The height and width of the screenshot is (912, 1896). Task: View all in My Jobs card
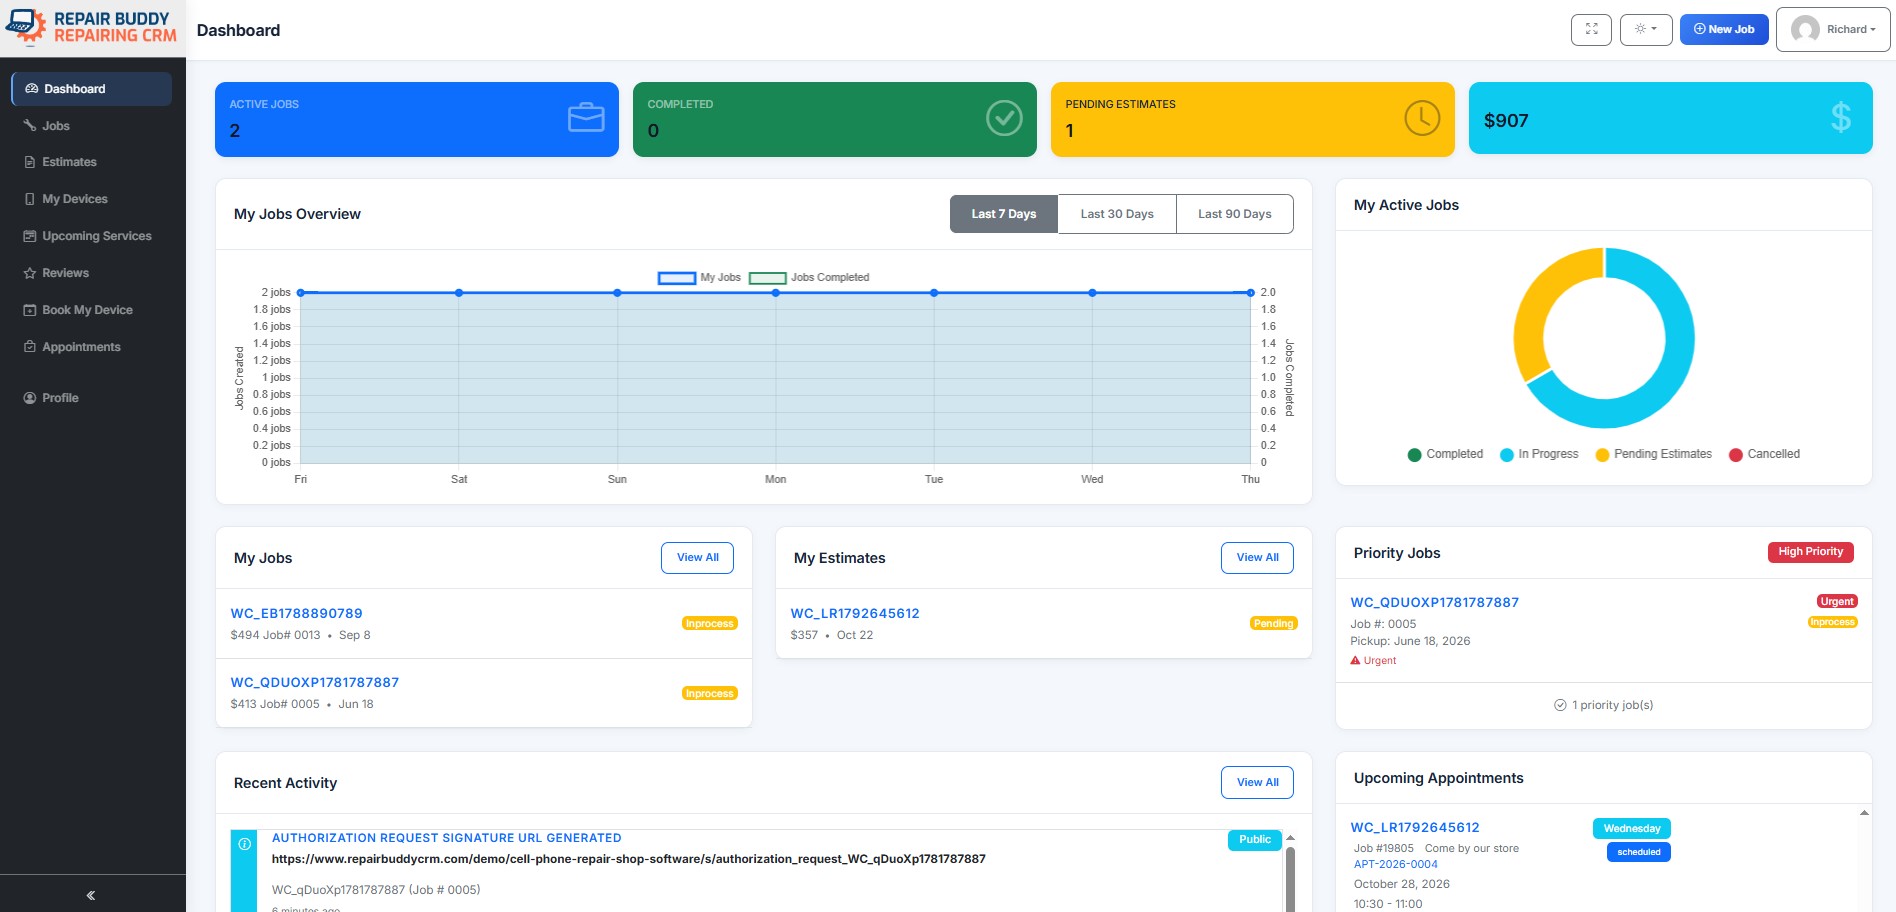coord(697,558)
